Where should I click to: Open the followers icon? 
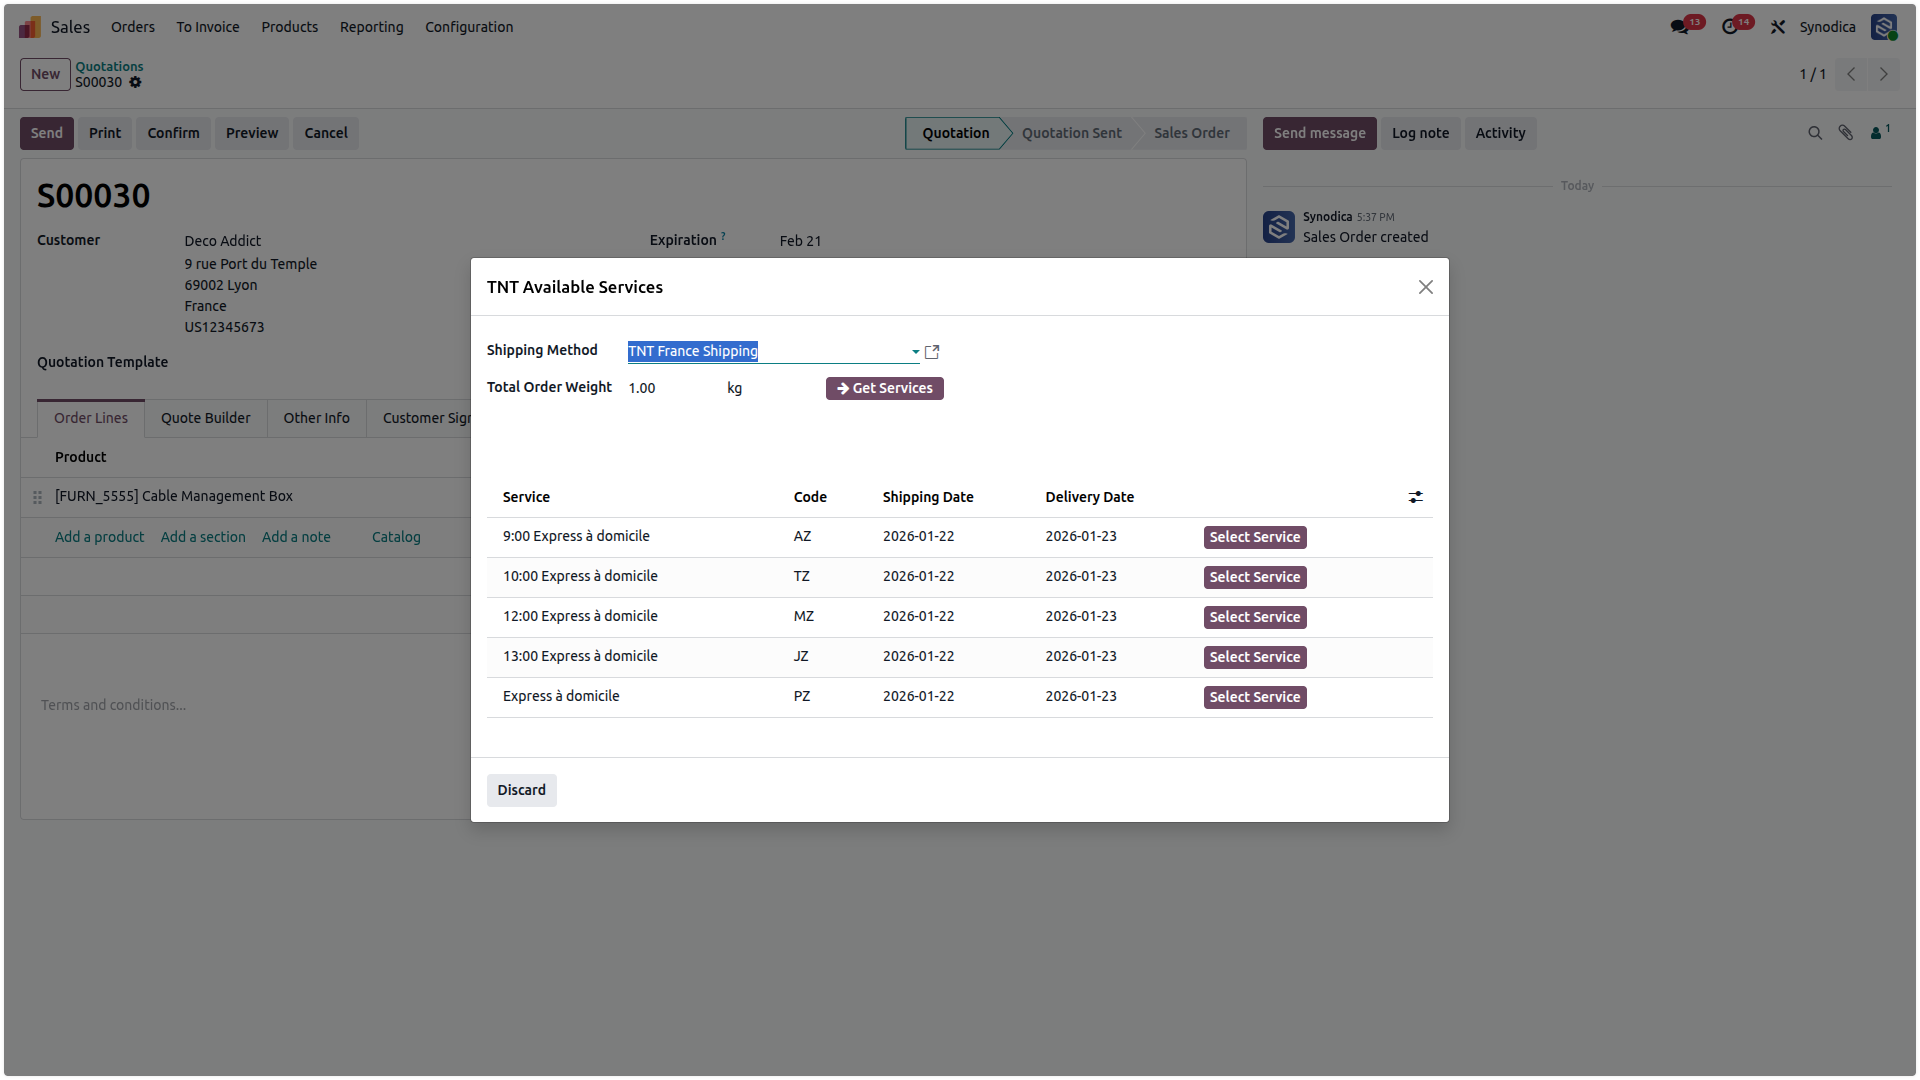tap(1880, 132)
